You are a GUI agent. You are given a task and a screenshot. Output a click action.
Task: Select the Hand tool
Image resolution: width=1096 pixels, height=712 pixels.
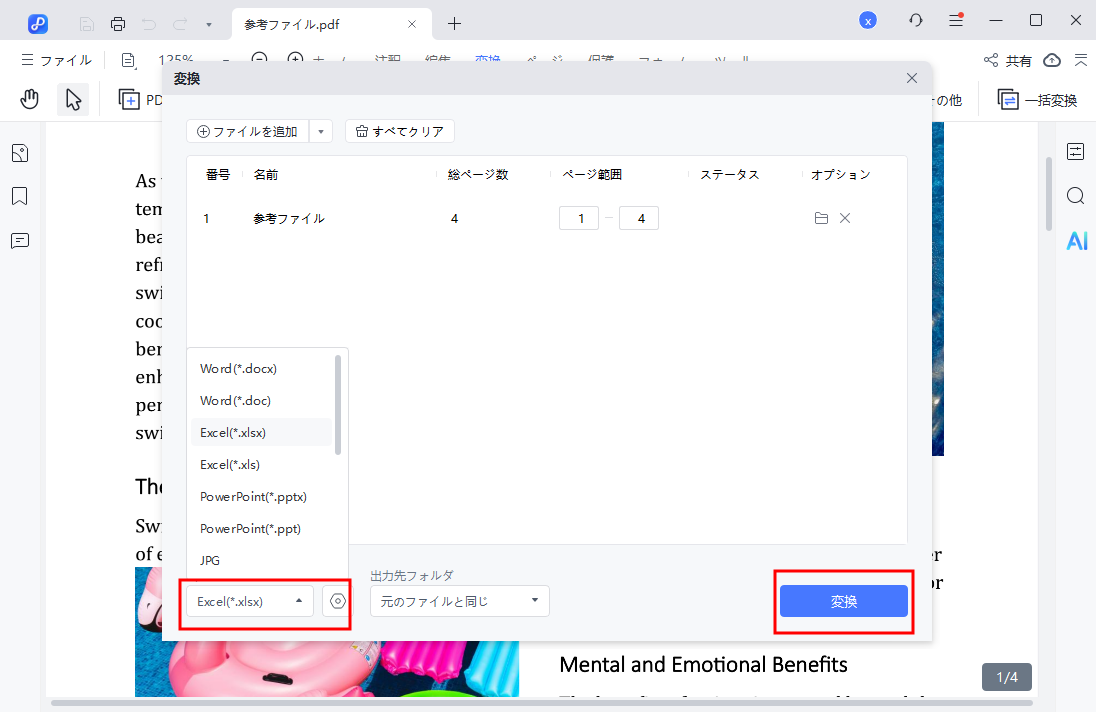pos(29,98)
